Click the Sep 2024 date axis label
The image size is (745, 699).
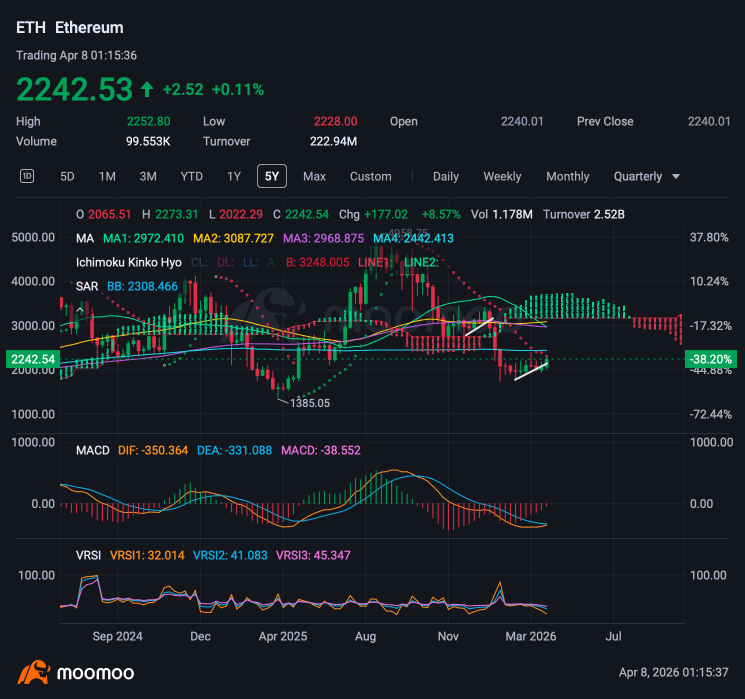(117, 636)
